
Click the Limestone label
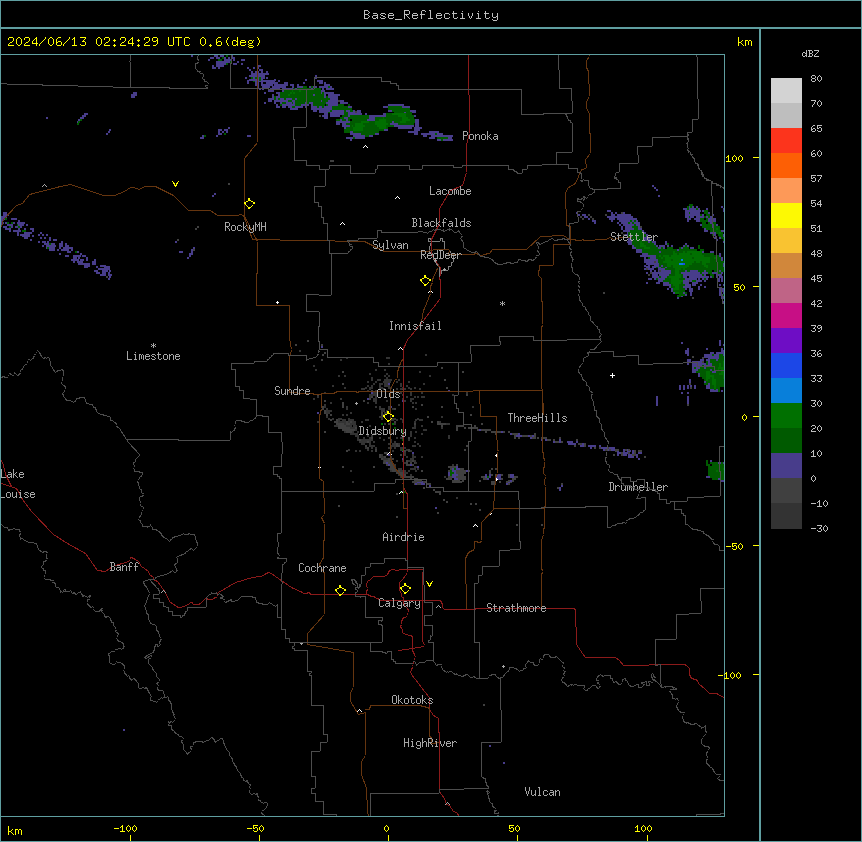click(153, 356)
